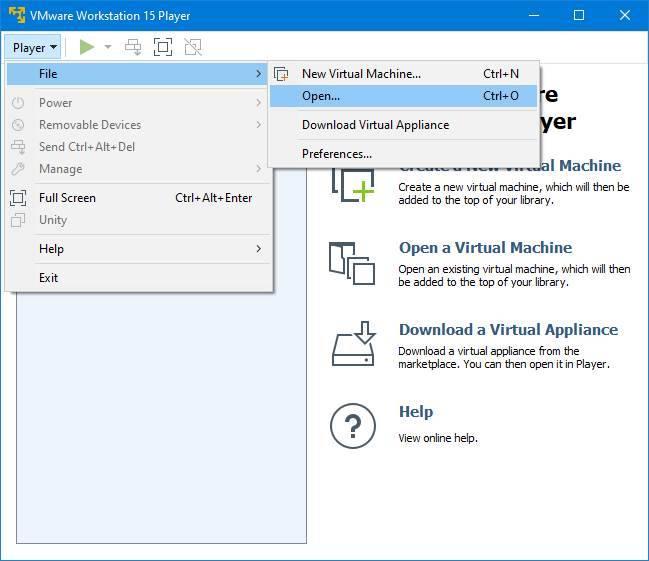The width and height of the screenshot is (649, 561).
Task: Click the Power menu entry
Action: (137, 103)
